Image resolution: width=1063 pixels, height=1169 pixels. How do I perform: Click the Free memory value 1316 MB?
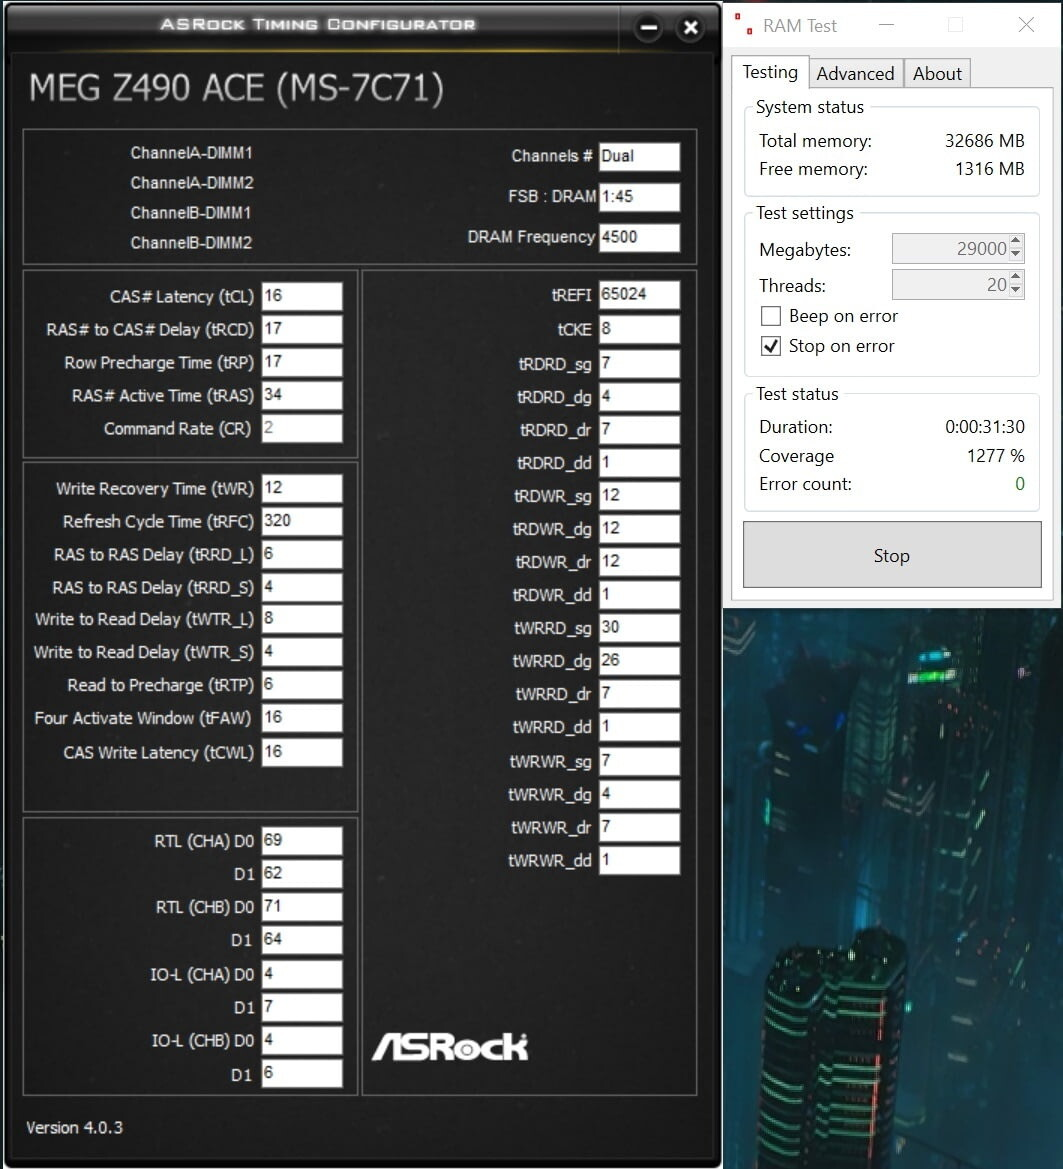(990, 169)
